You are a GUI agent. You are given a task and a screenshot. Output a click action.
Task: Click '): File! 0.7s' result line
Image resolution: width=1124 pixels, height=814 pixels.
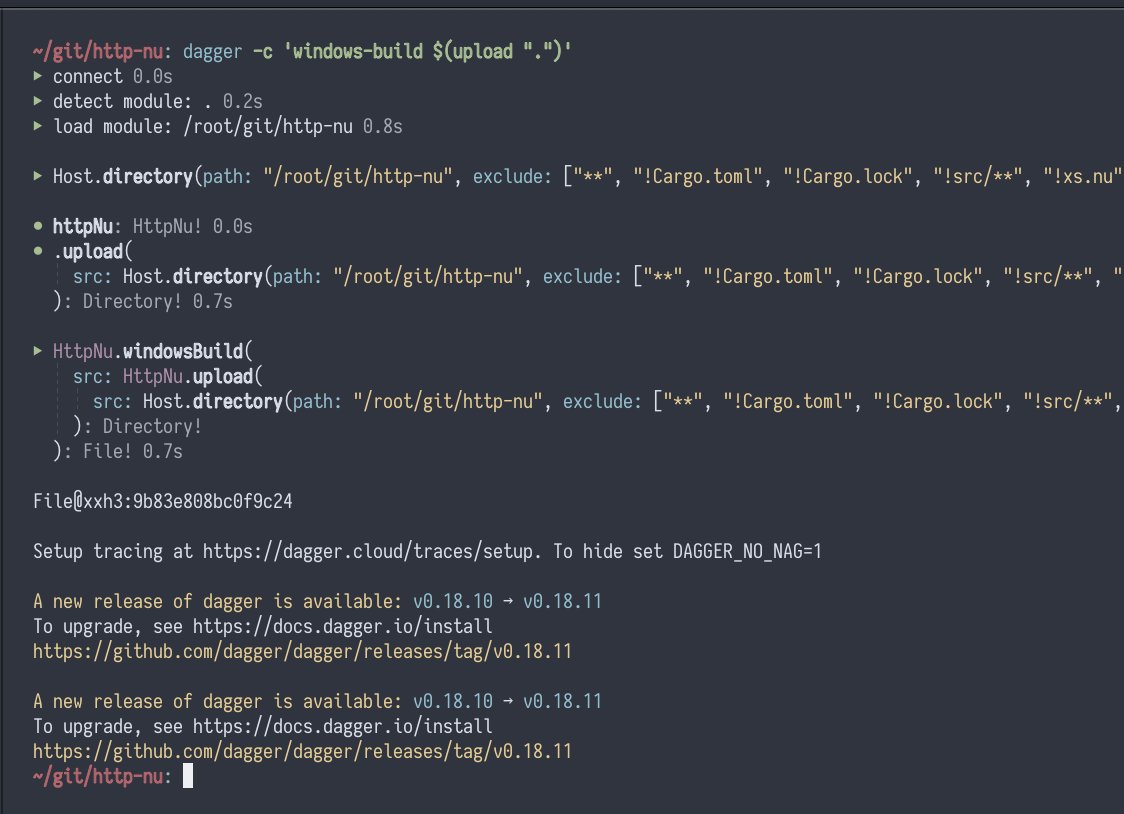(x=118, y=451)
